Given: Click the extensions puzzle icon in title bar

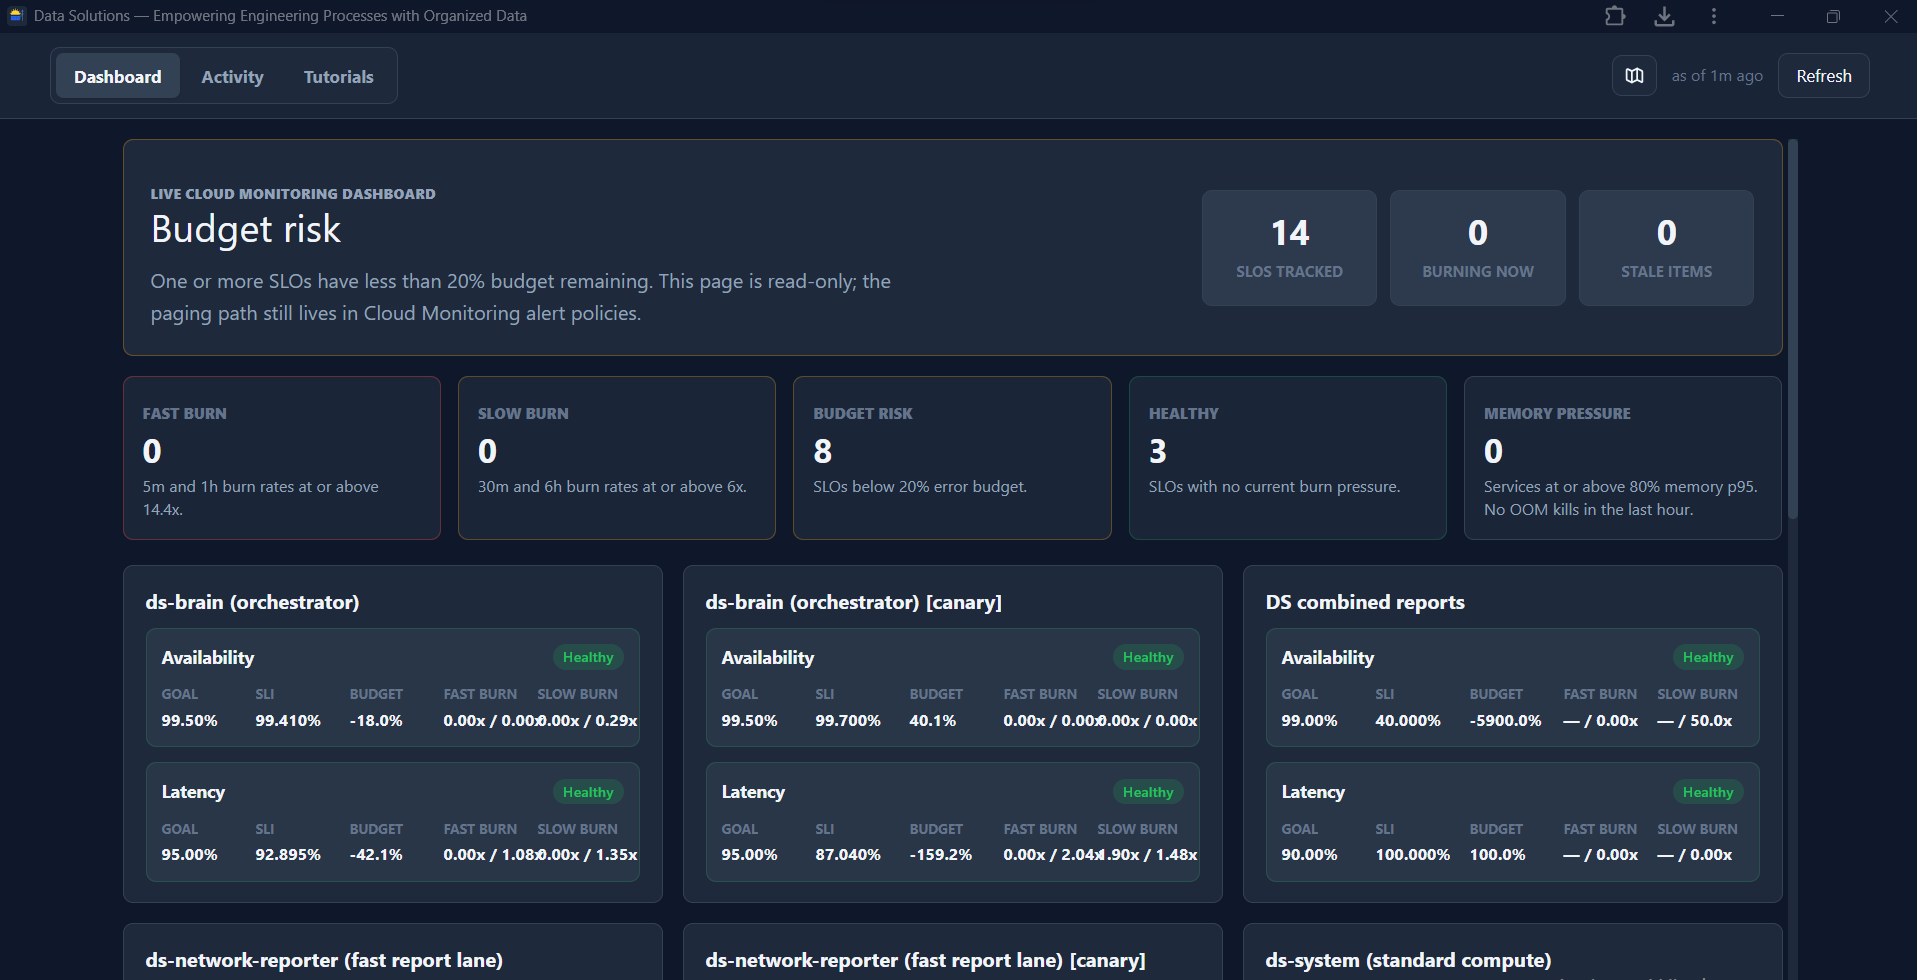Looking at the screenshot, I should tap(1615, 16).
